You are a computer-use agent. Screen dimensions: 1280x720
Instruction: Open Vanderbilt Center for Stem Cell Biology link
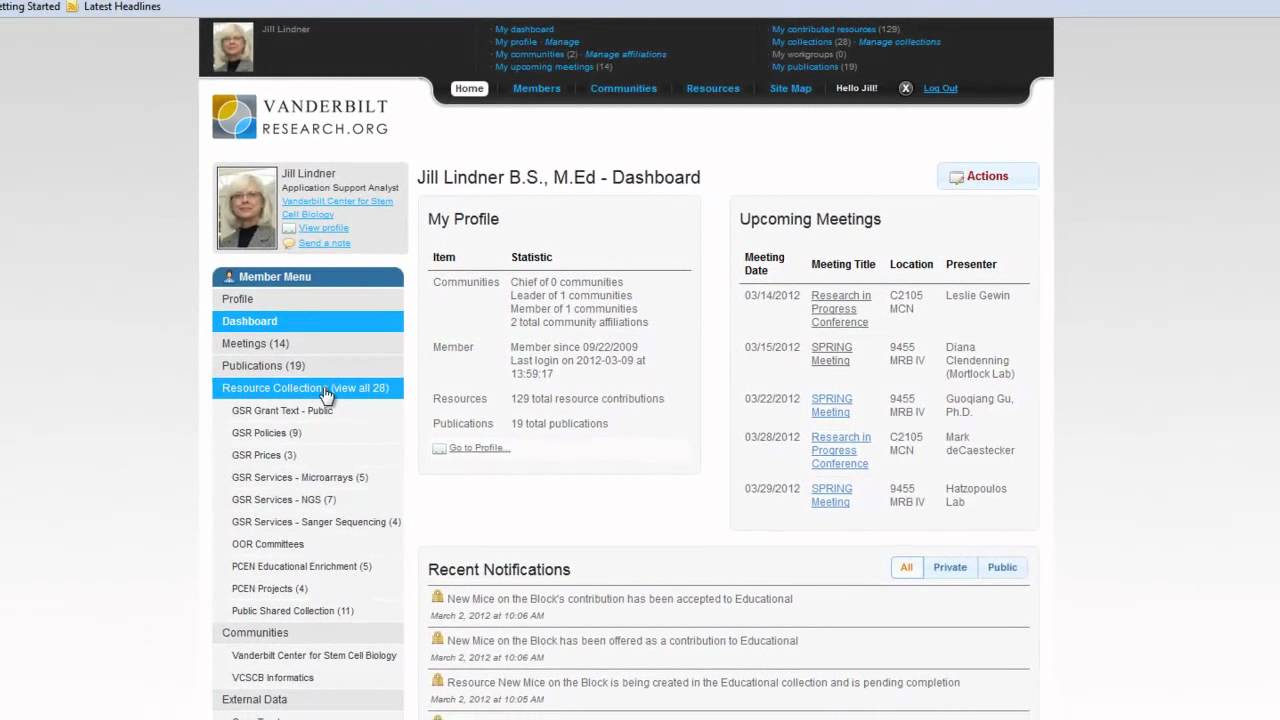(x=337, y=207)
